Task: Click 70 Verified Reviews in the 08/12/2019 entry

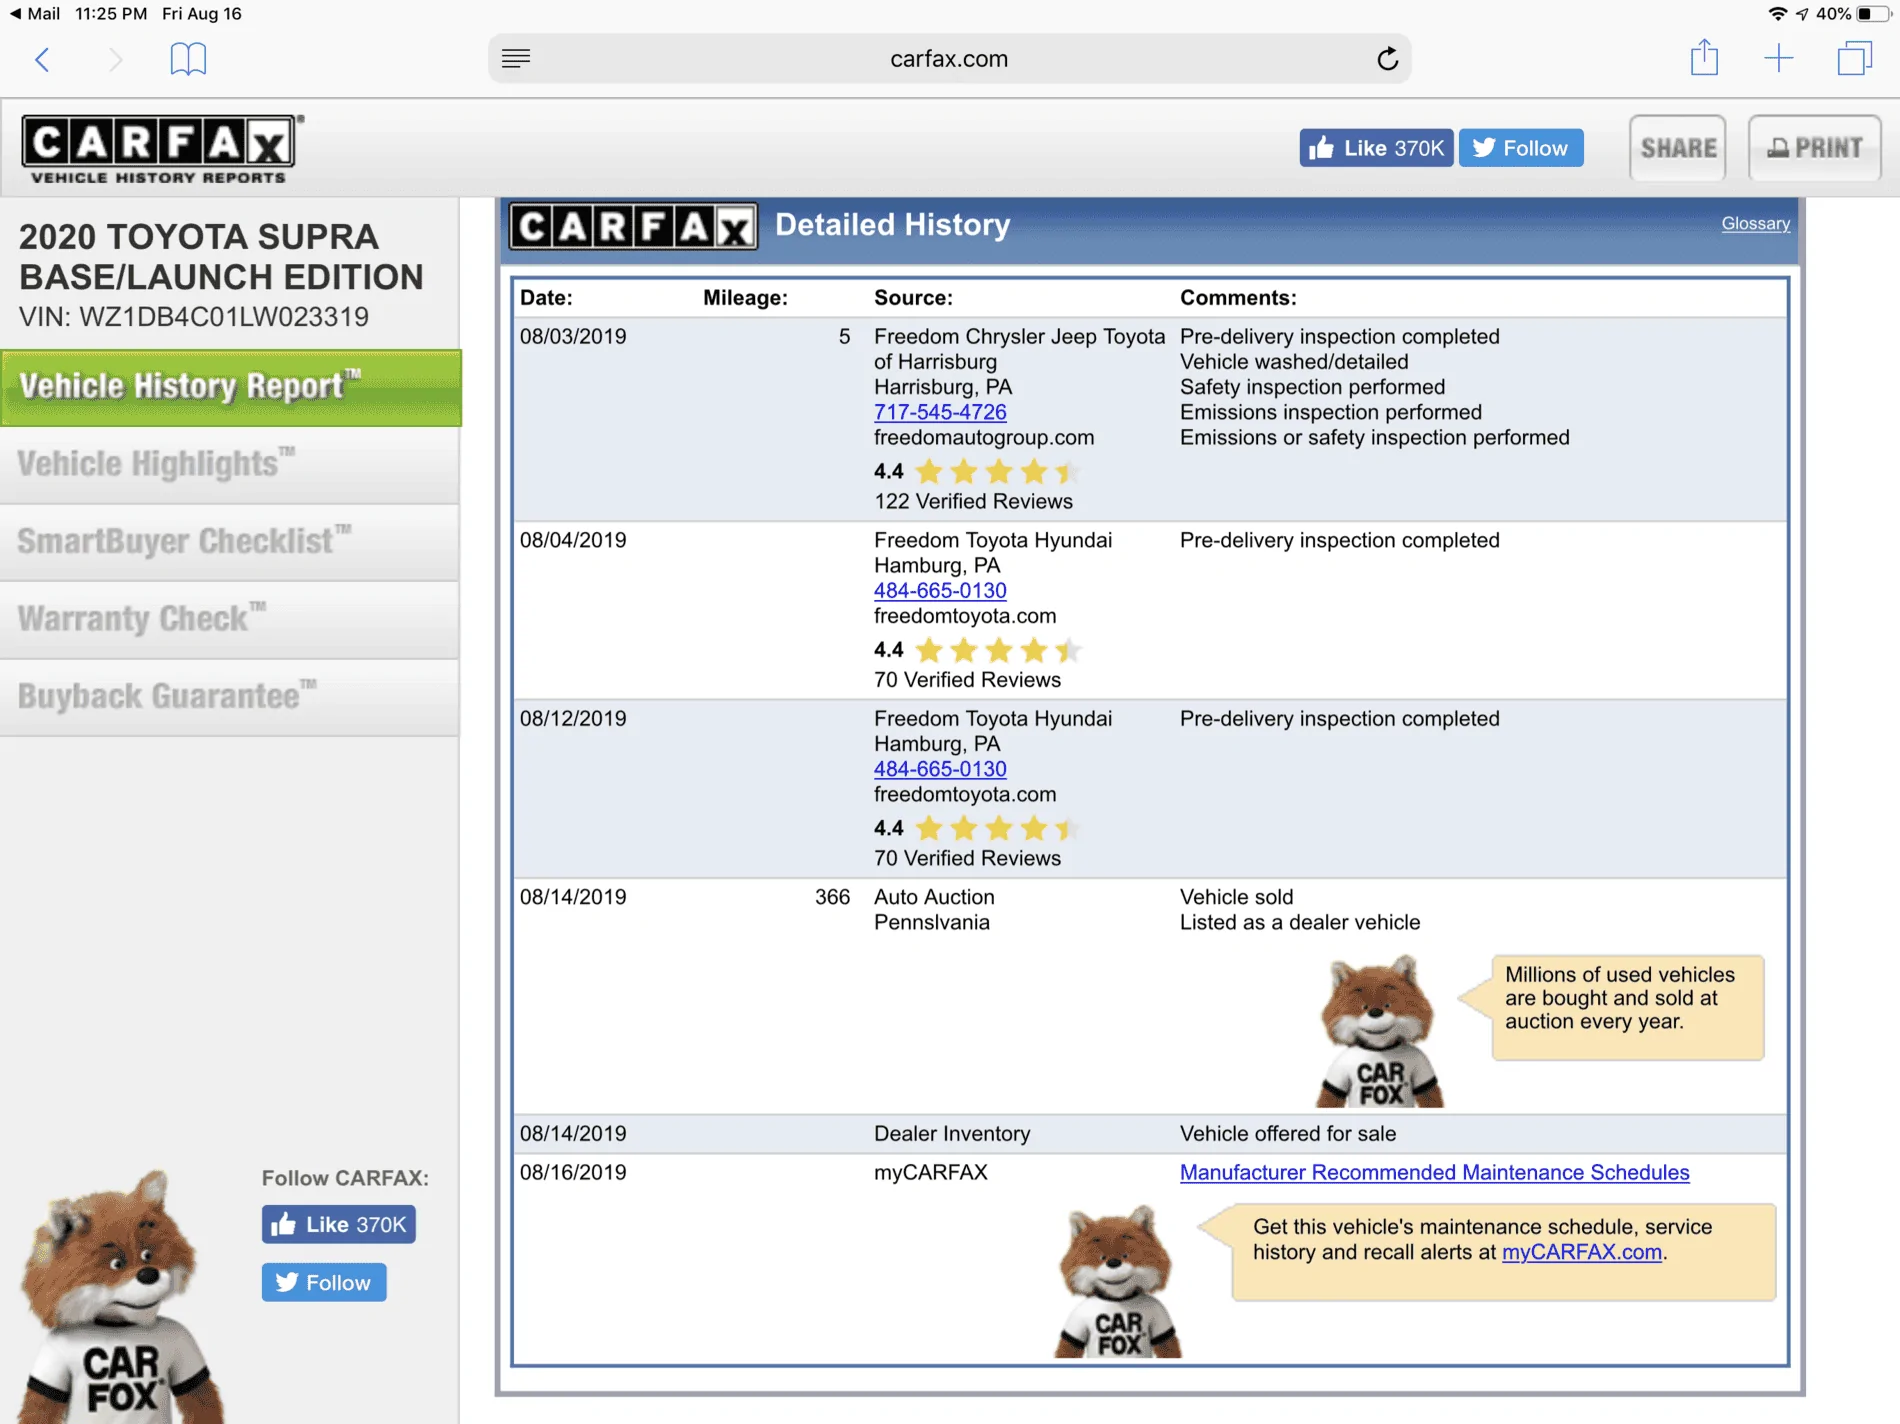Action: [x=967, y=858]
